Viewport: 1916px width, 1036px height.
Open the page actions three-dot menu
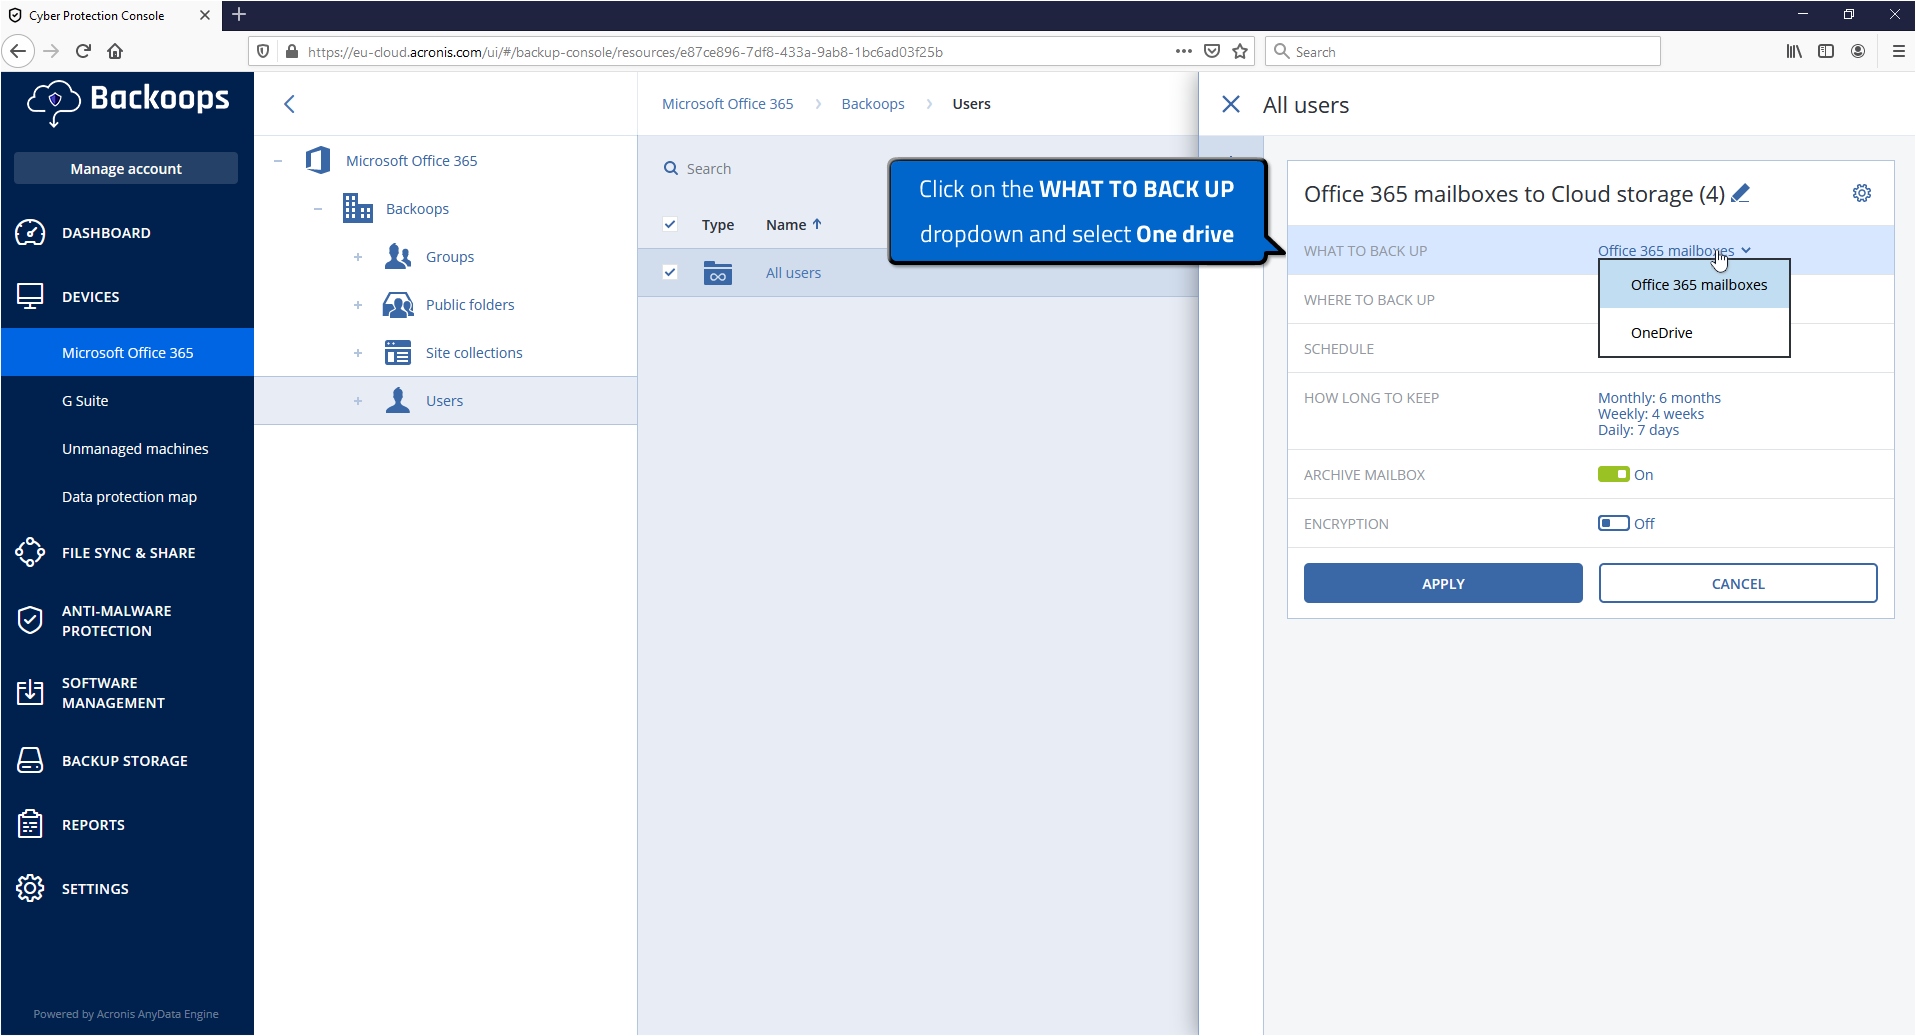point(1184,51)
